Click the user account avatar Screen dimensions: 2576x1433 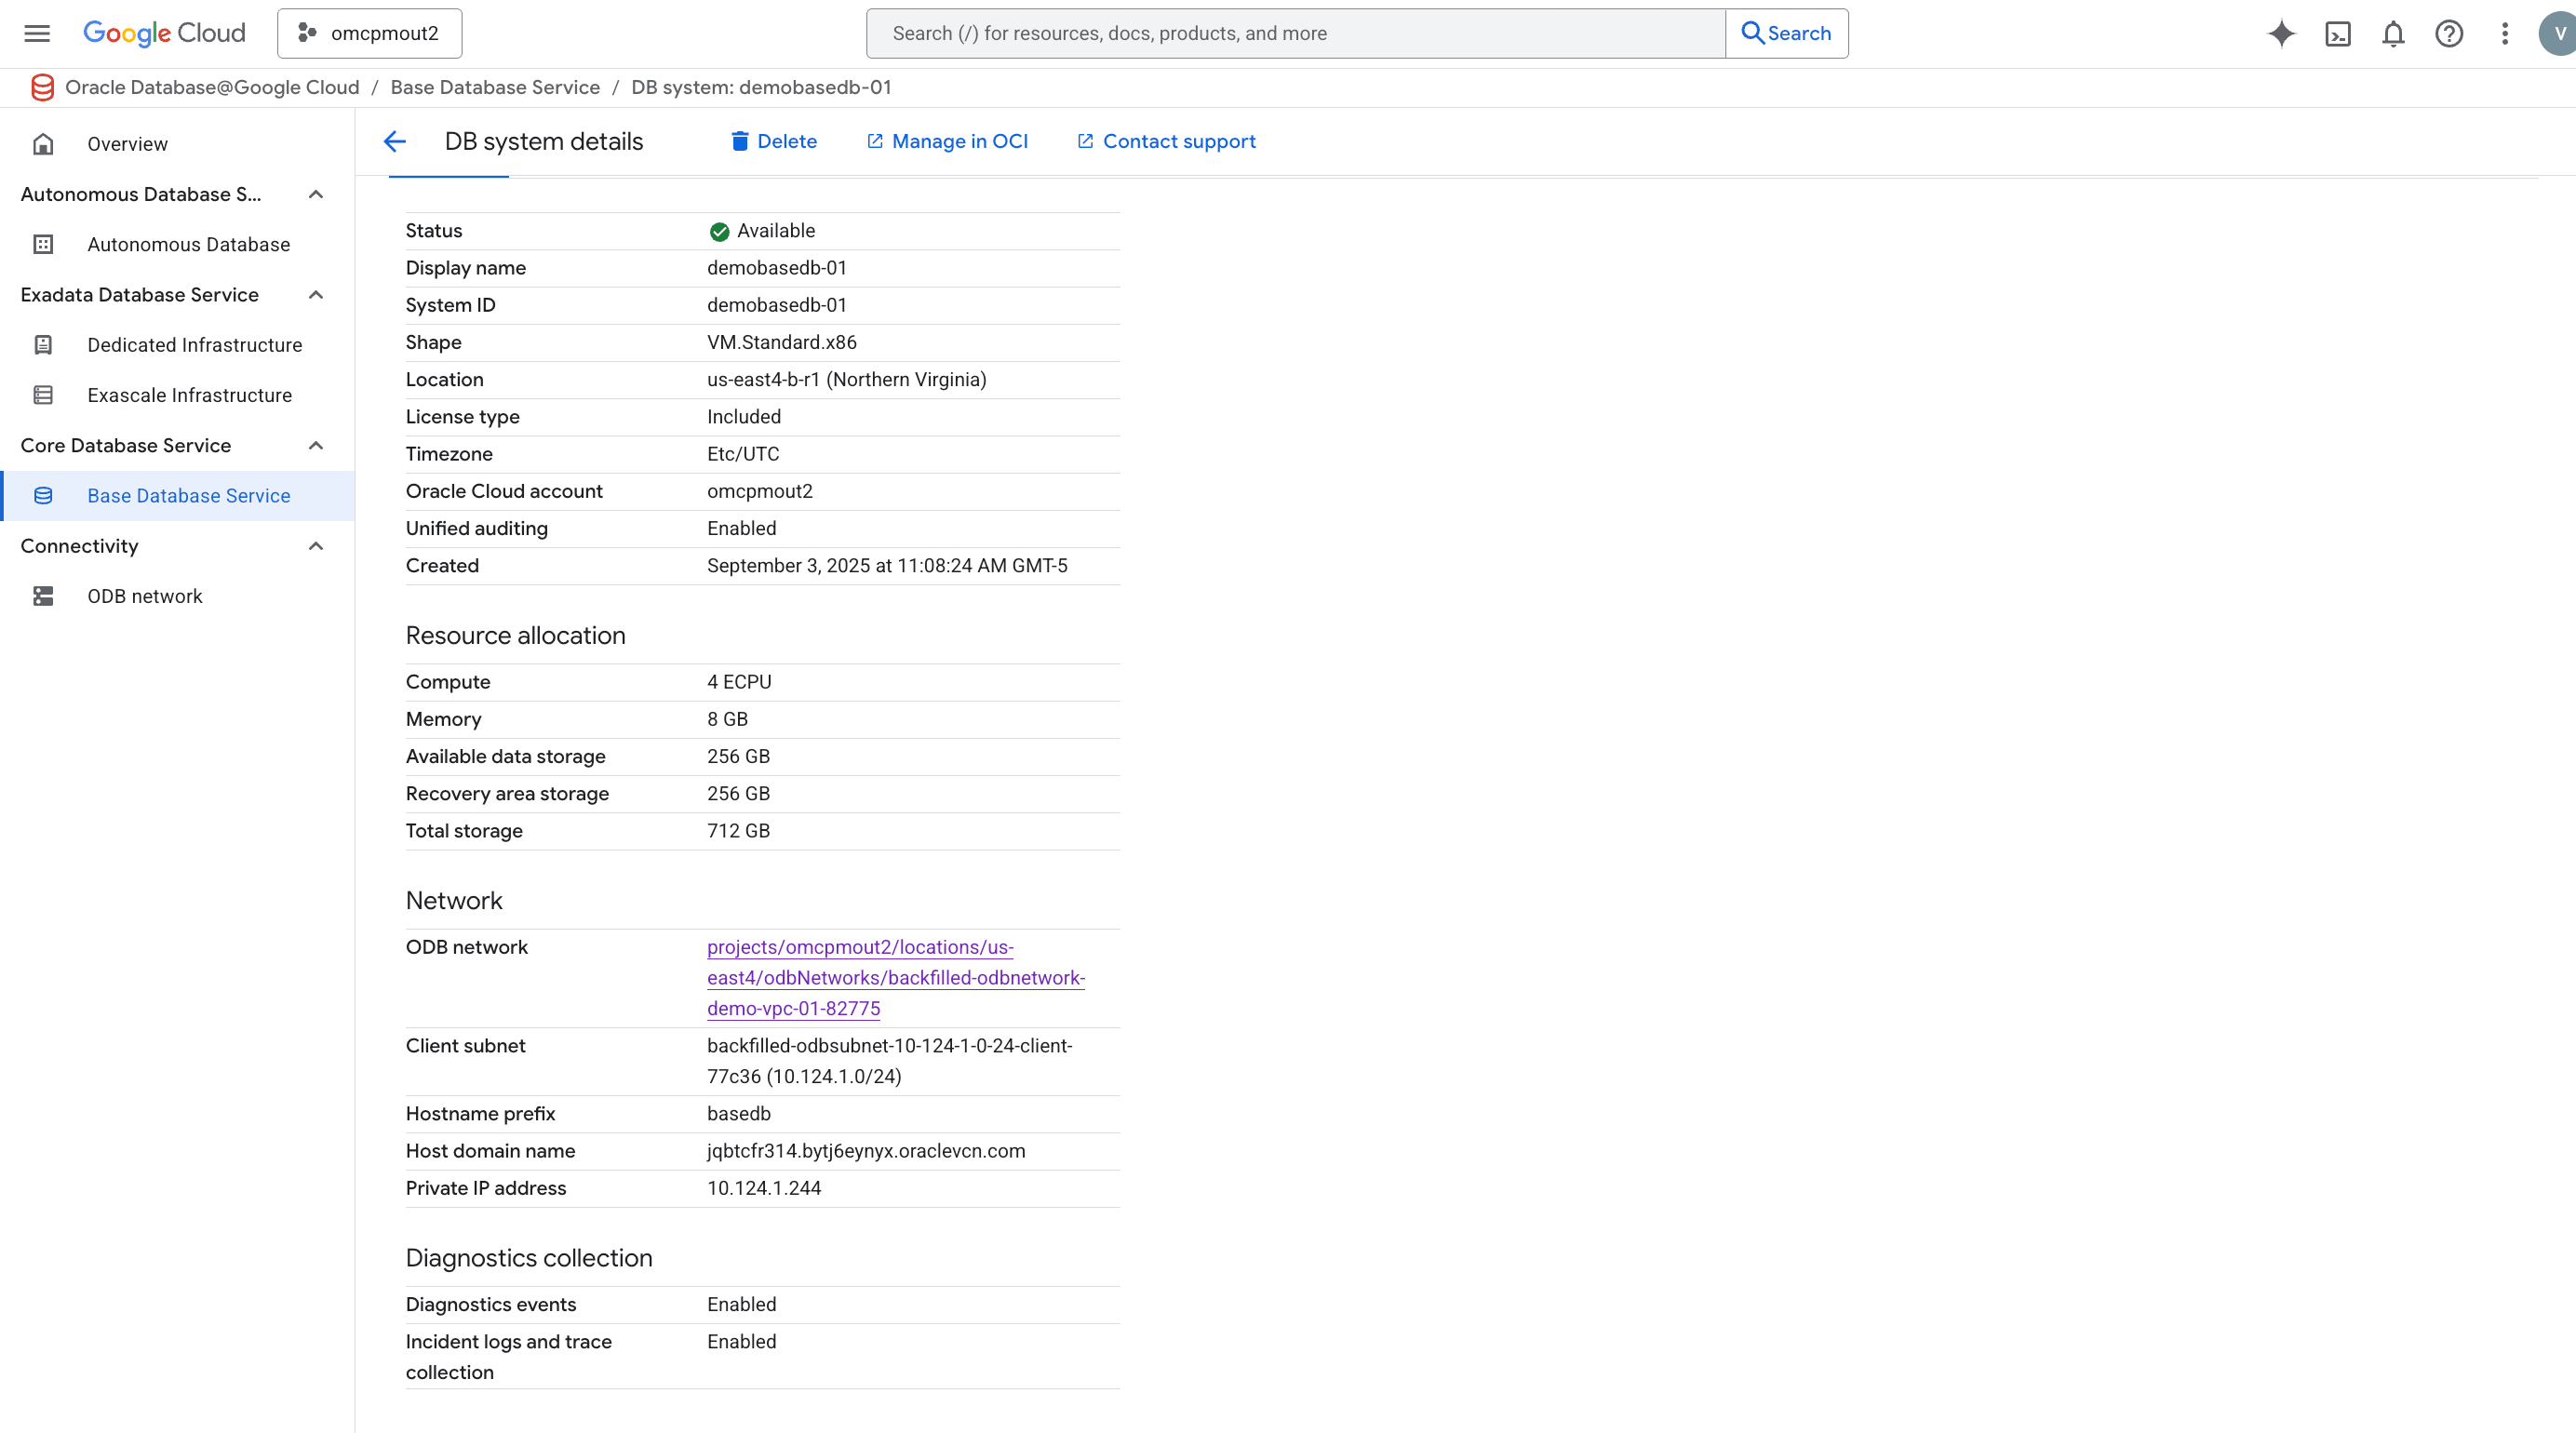point(2558,33)
